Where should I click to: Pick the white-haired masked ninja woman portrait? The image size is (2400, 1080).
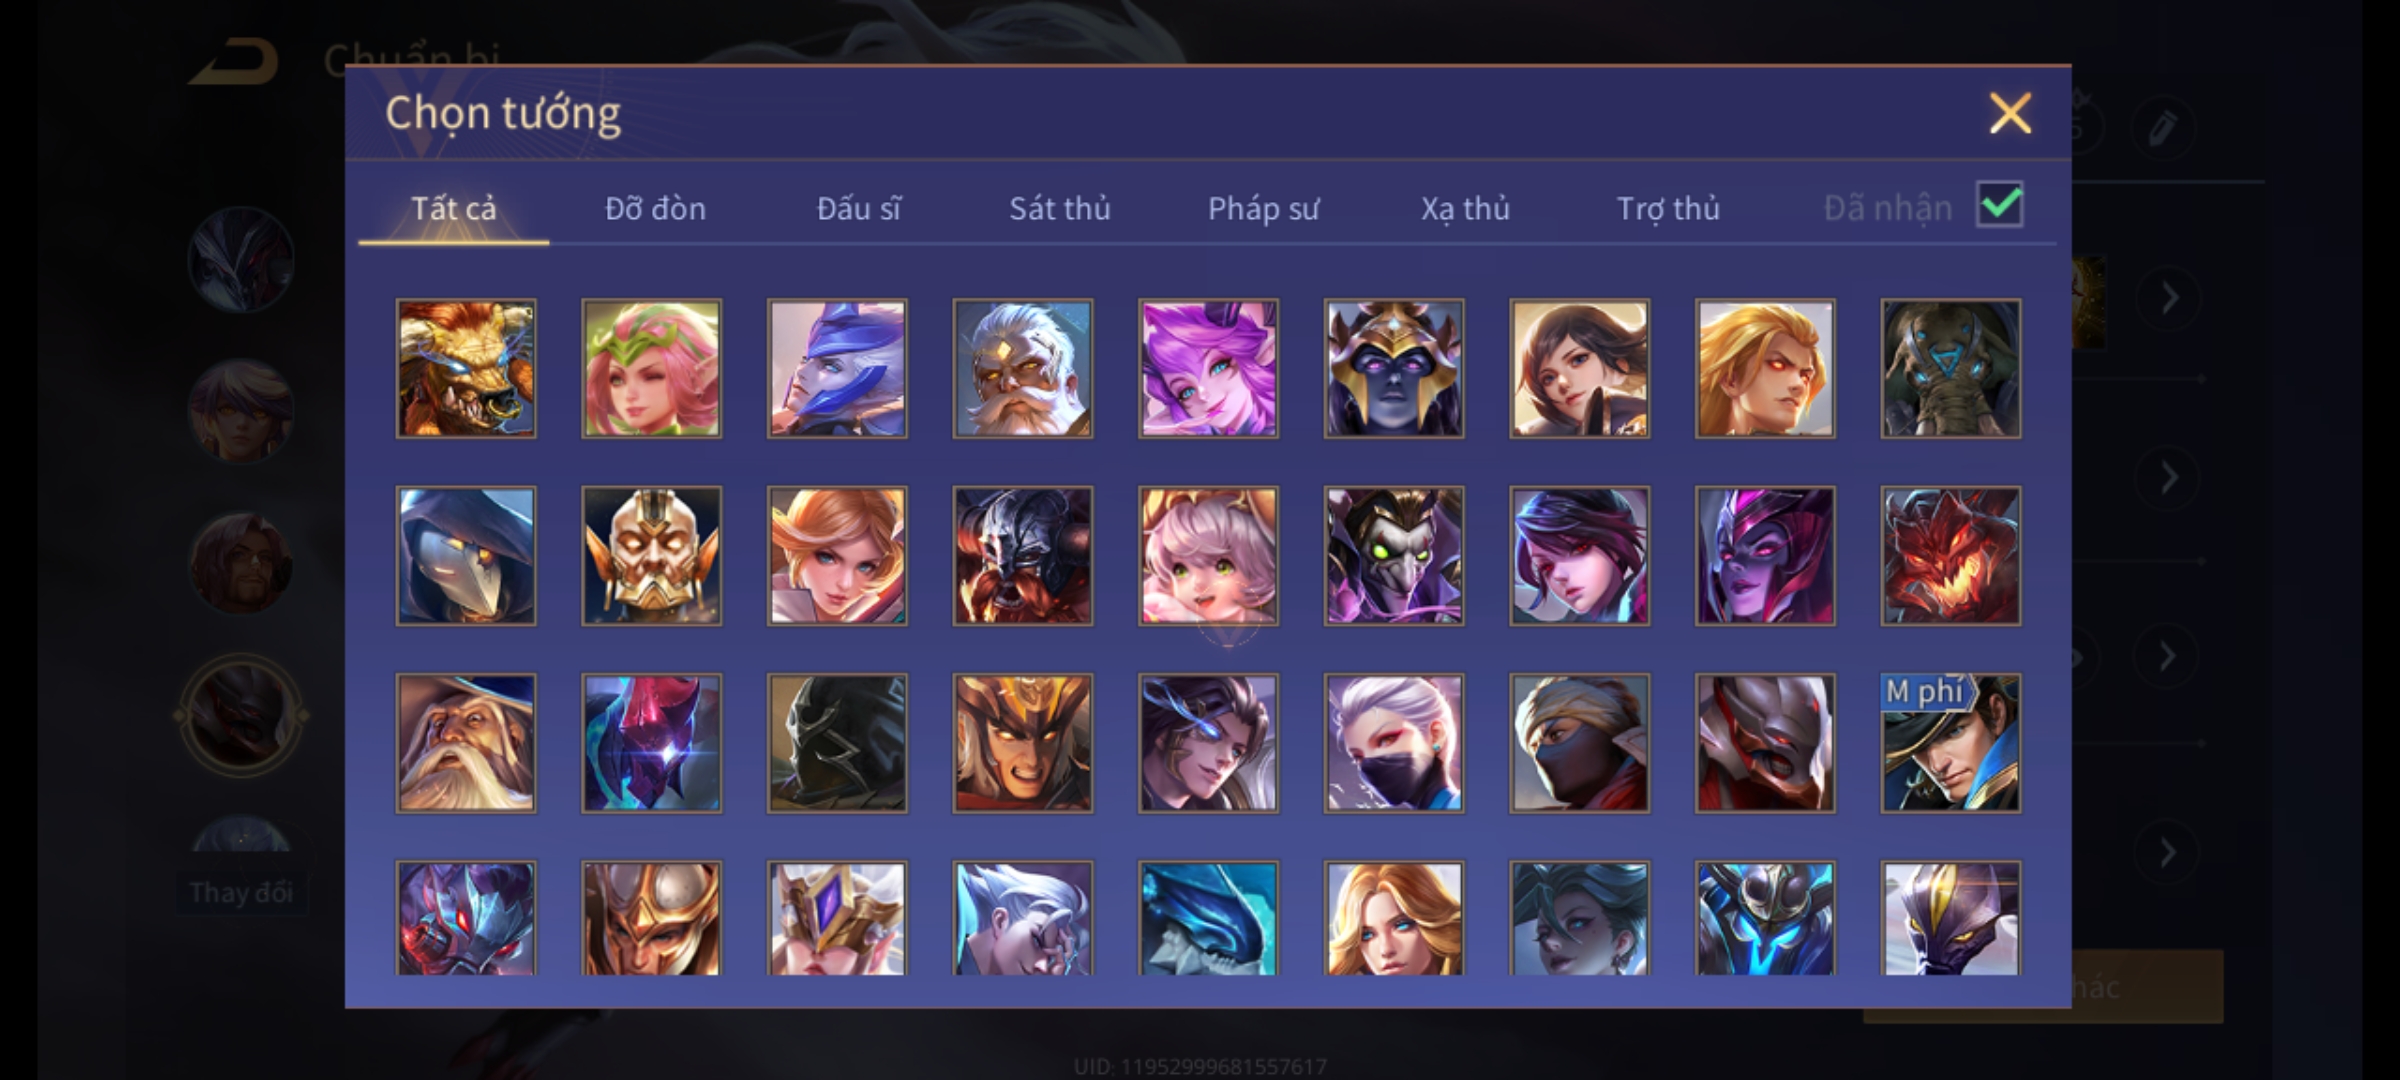coord(1394,743)
